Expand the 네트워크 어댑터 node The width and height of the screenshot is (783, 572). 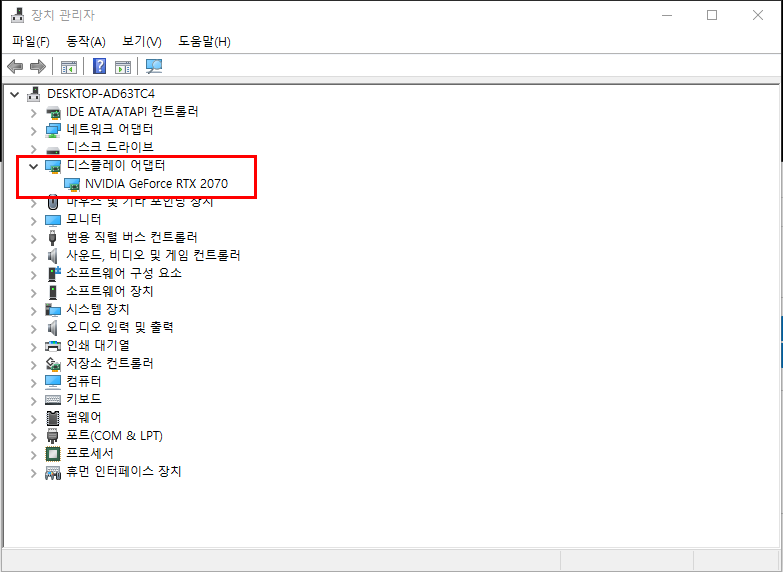pos(33,131)
